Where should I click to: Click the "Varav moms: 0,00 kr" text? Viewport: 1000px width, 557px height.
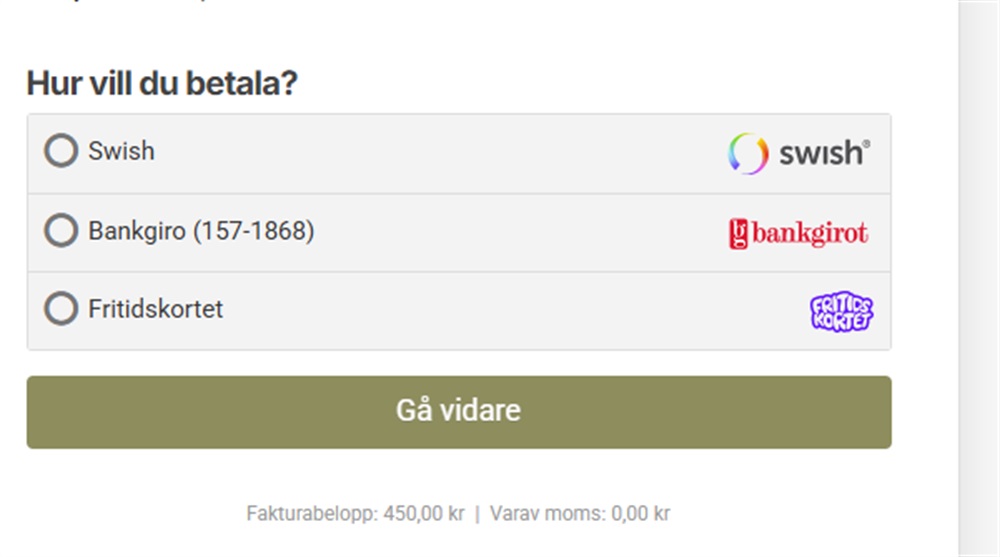coord(580,514)
